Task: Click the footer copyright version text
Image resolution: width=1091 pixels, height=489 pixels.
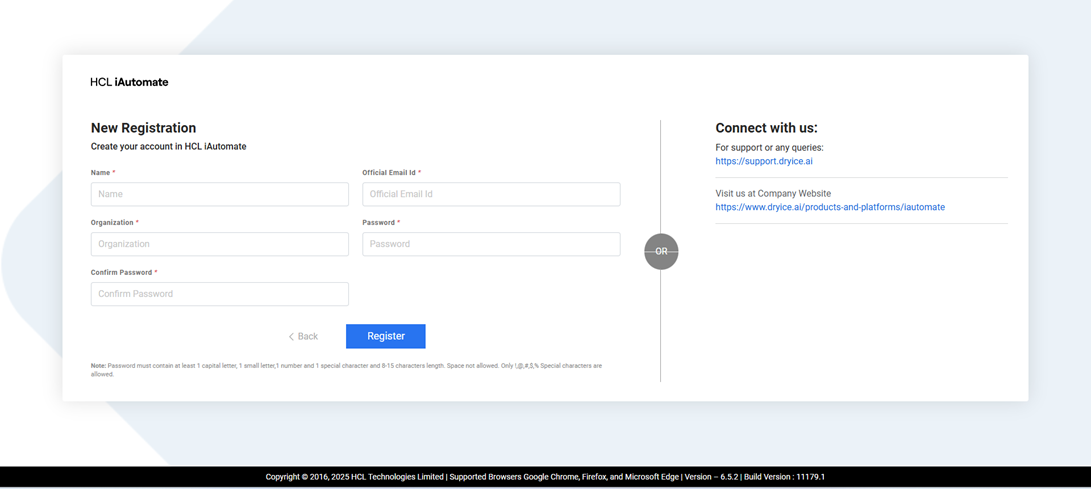Action: [545, 477]
